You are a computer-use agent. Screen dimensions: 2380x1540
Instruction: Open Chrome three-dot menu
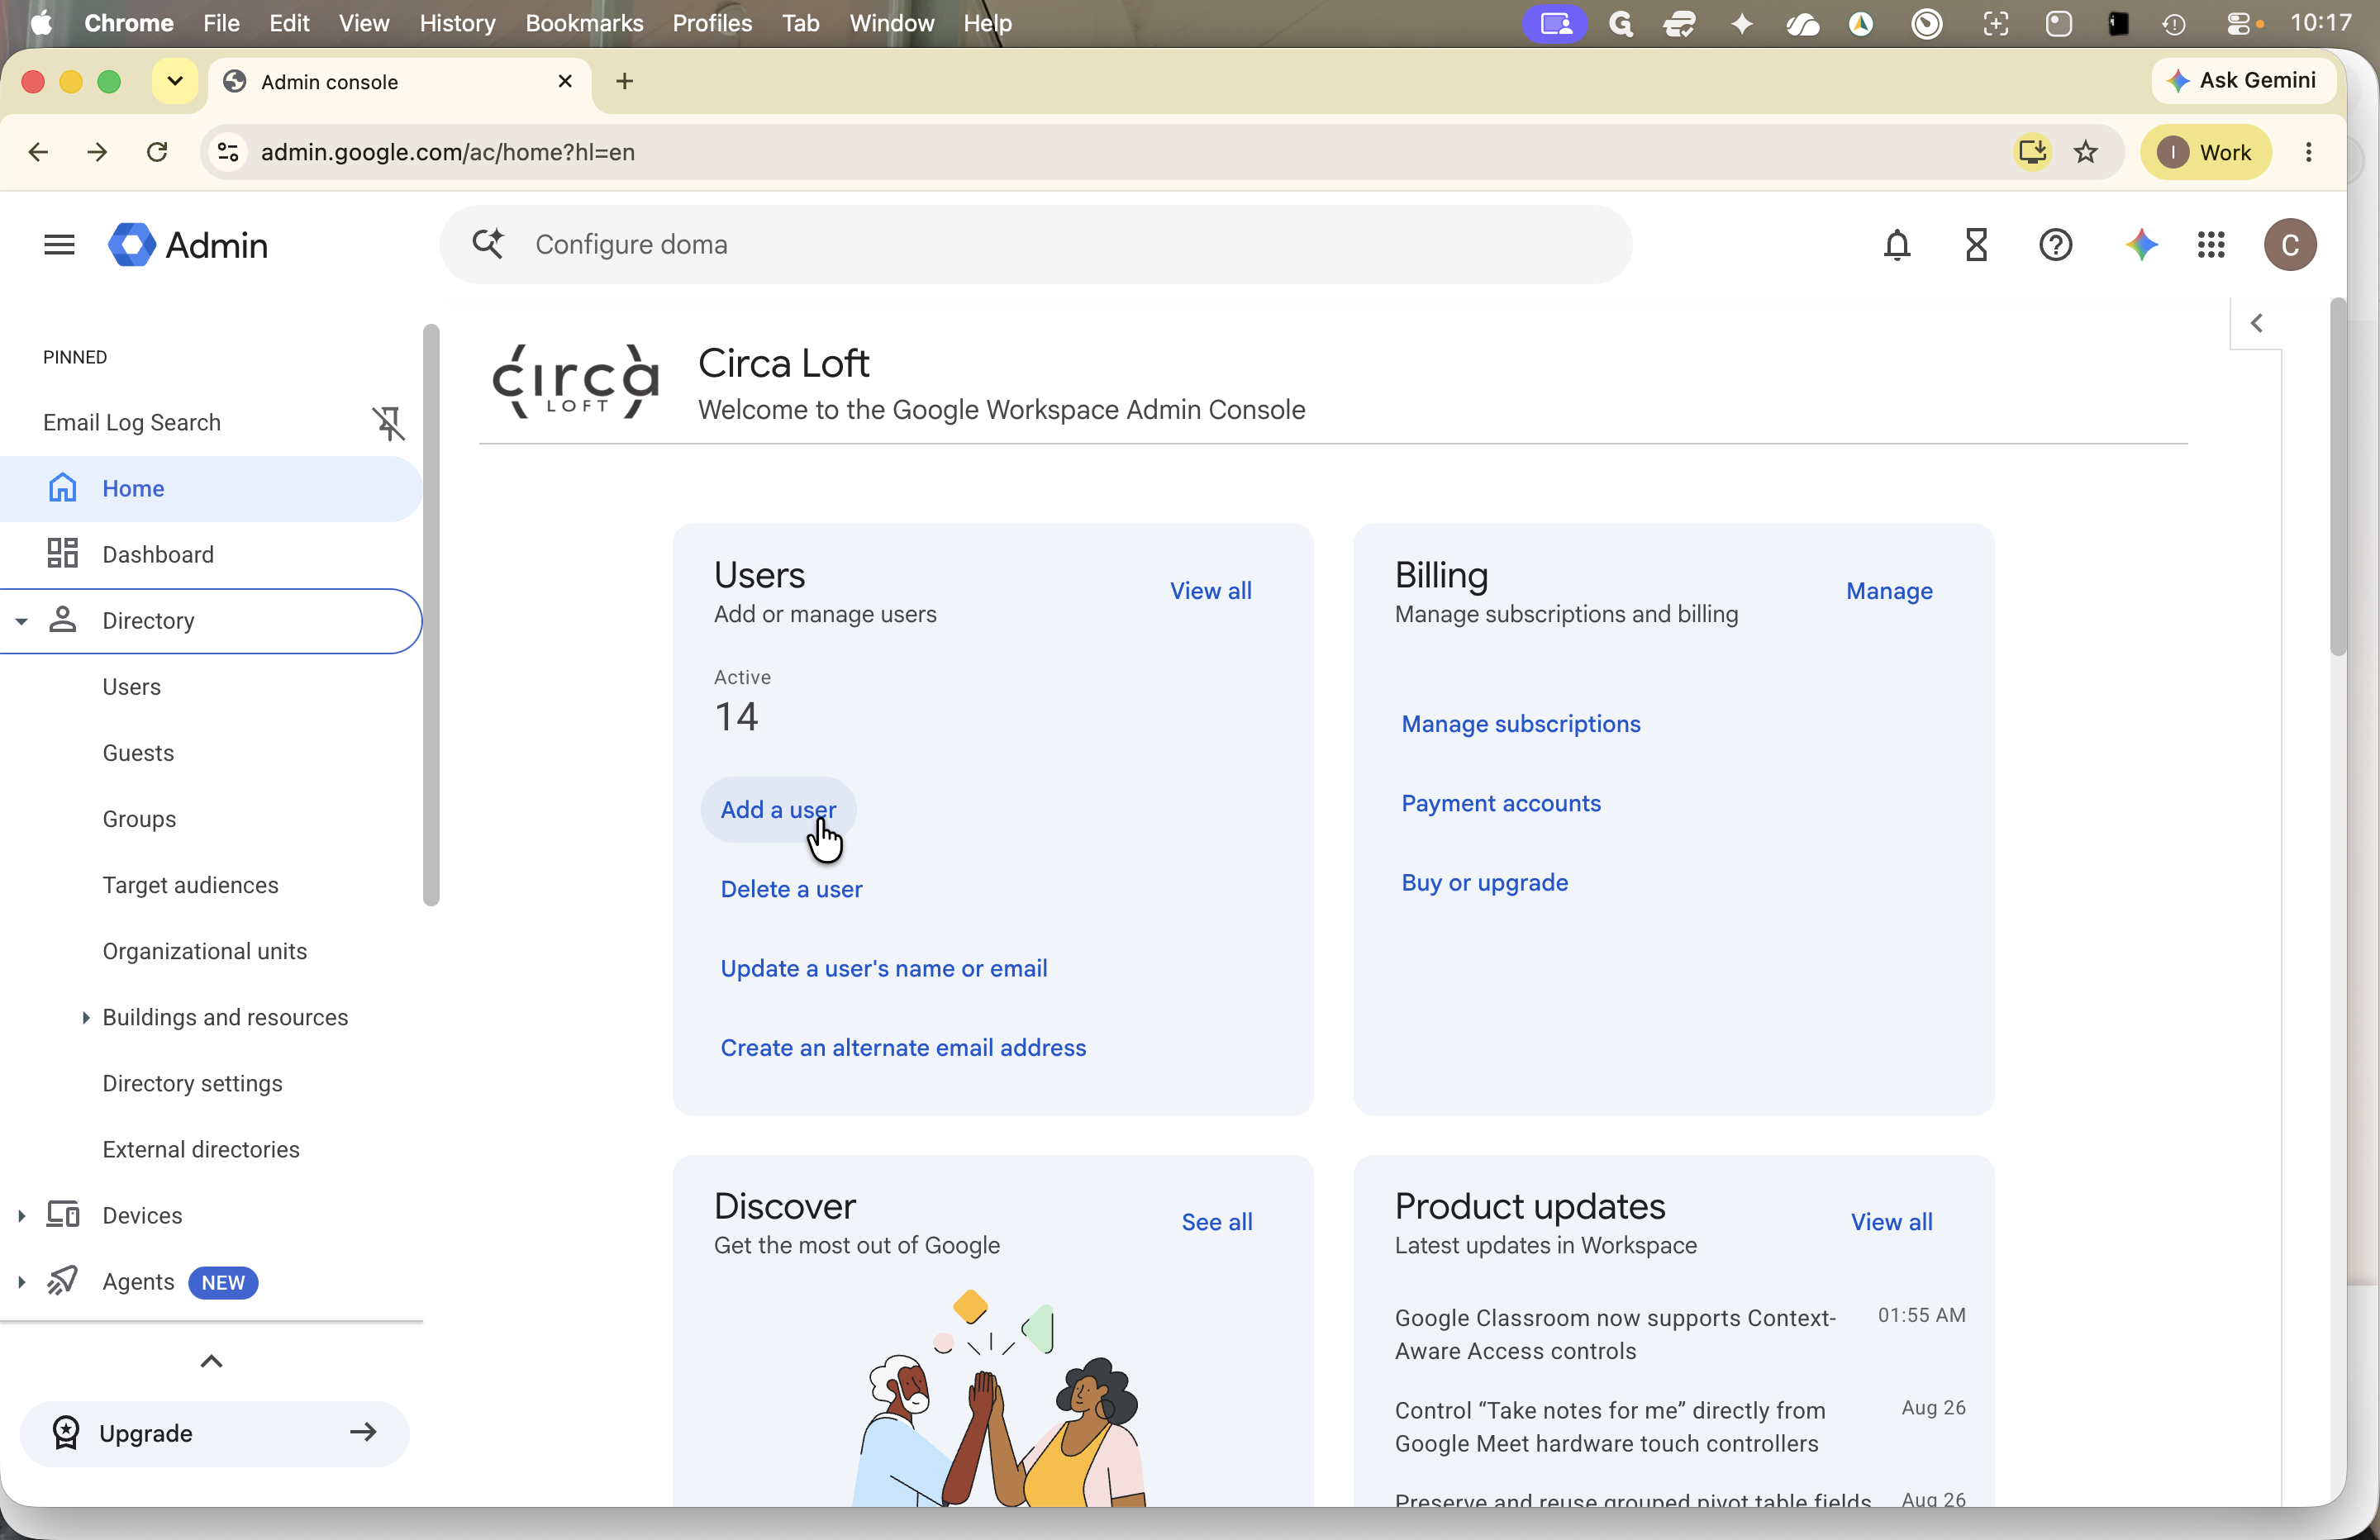(x=2308, y=152)
